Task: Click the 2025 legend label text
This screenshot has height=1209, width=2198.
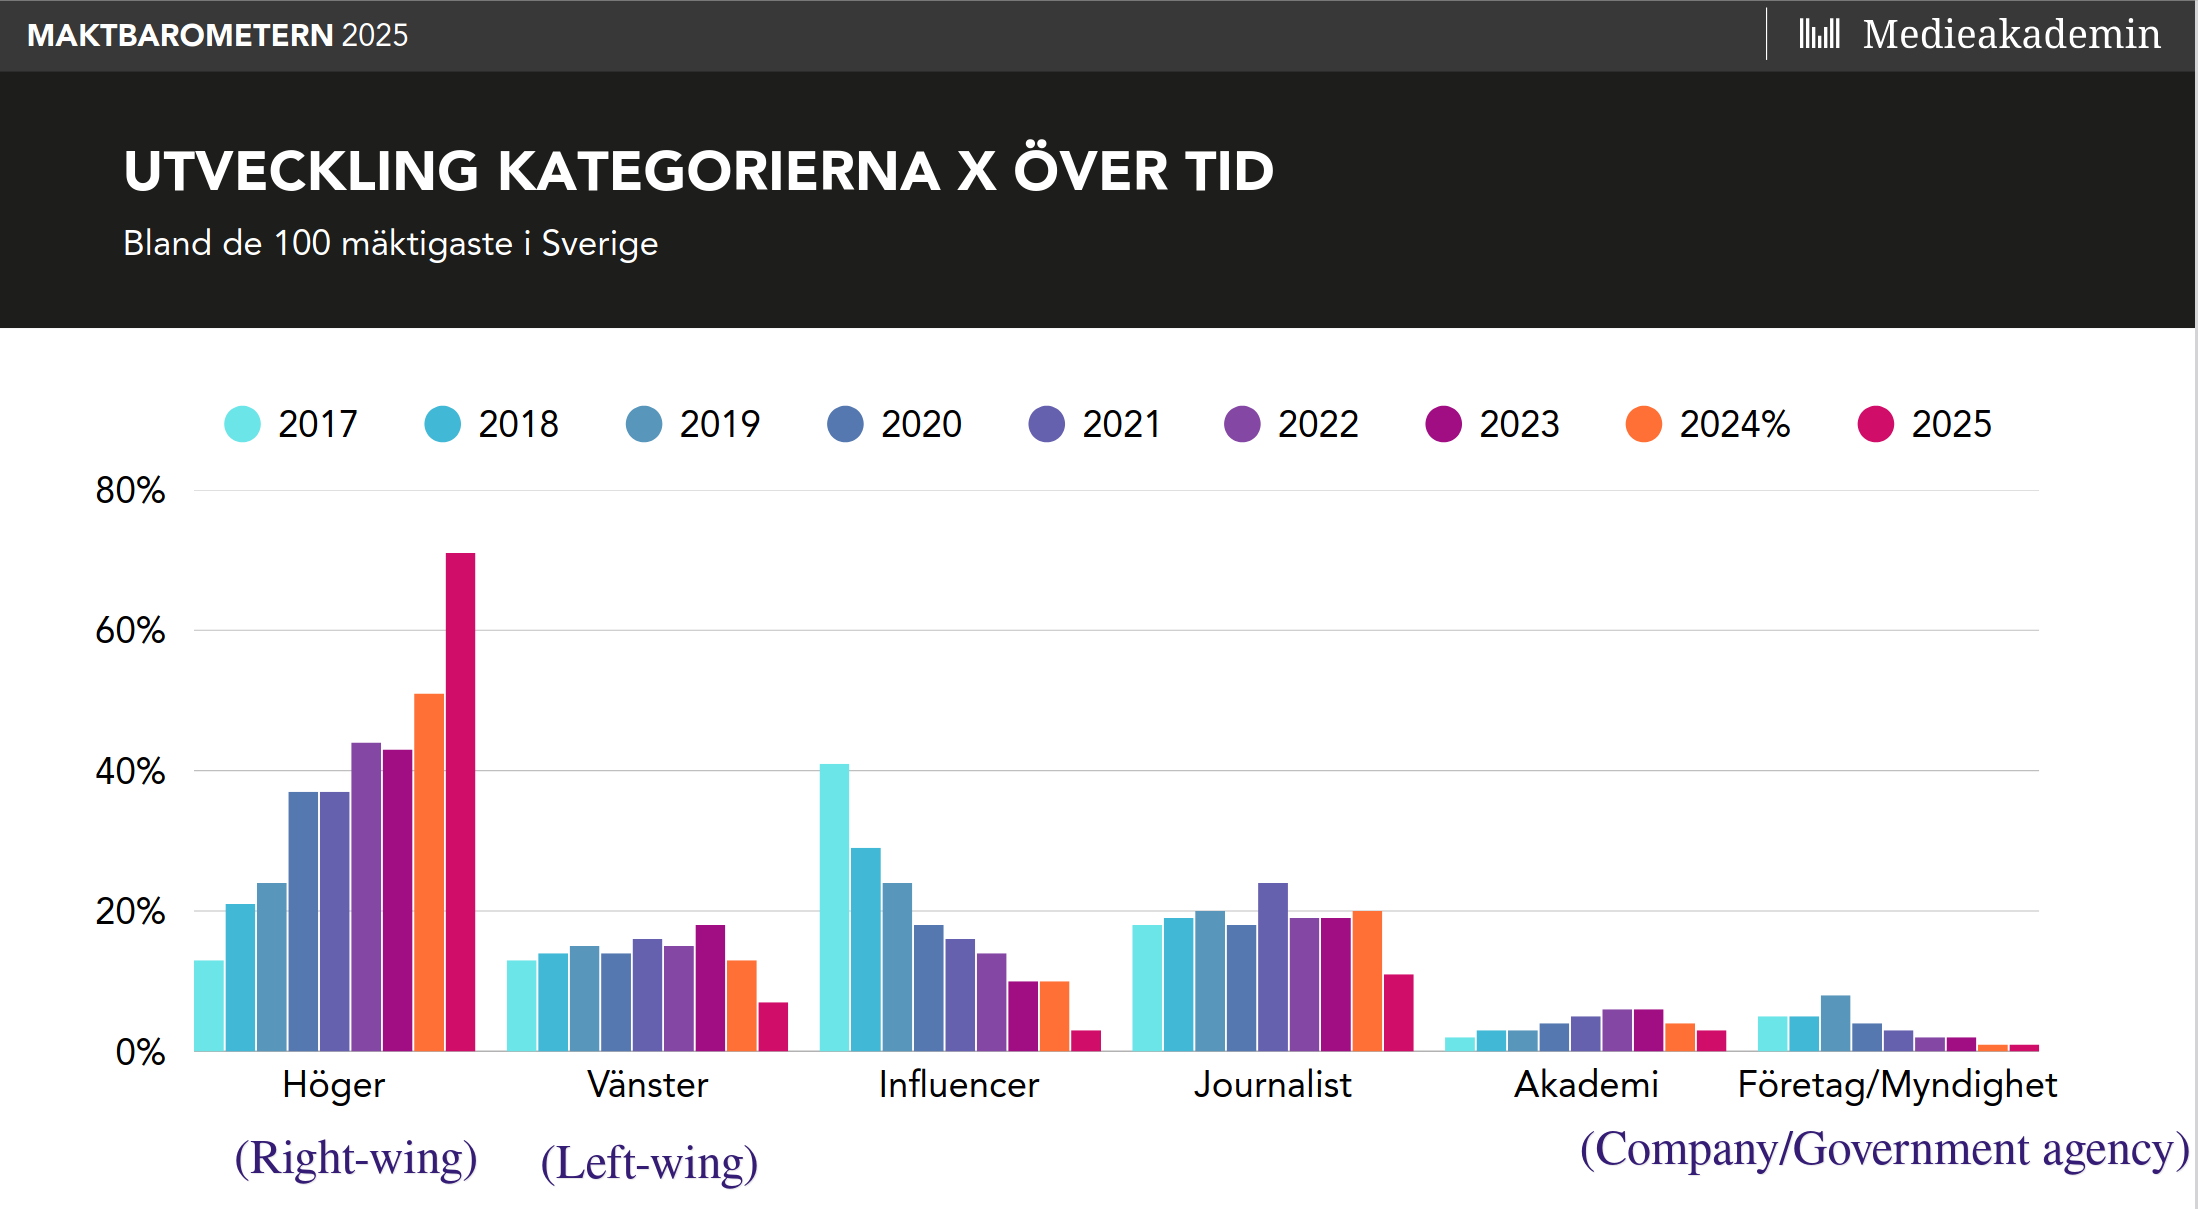Action: pyautogui.click(x=1951, y=424)
